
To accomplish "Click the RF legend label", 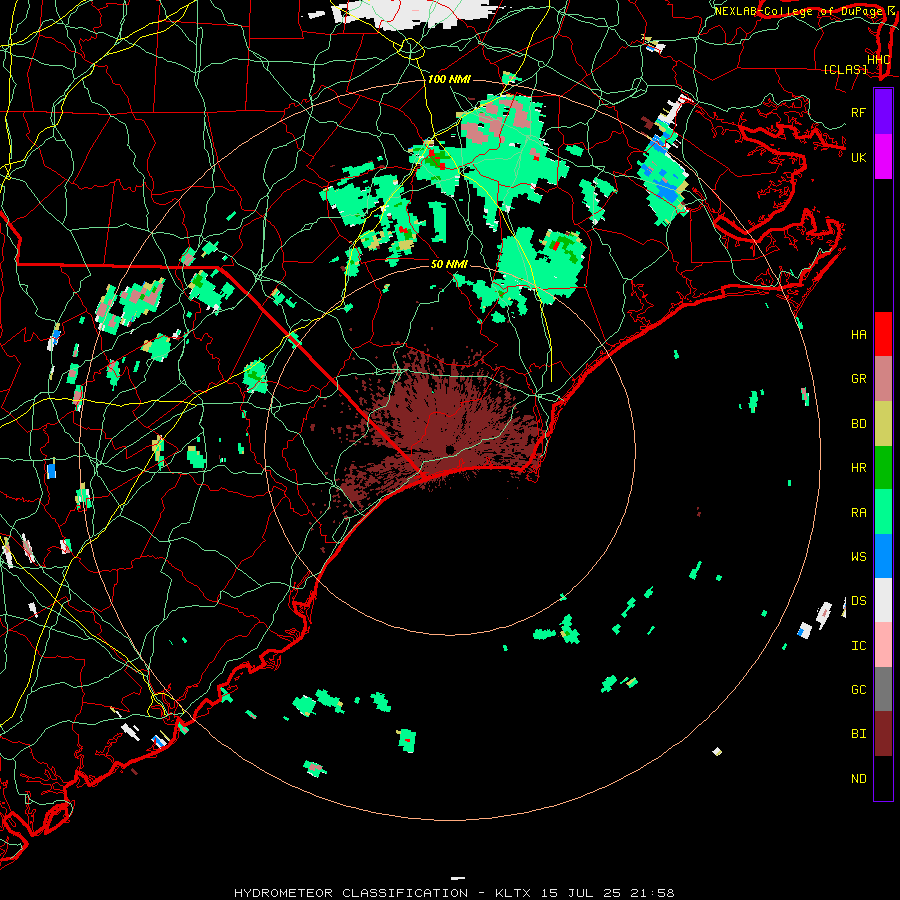I will tap(858, 112).
